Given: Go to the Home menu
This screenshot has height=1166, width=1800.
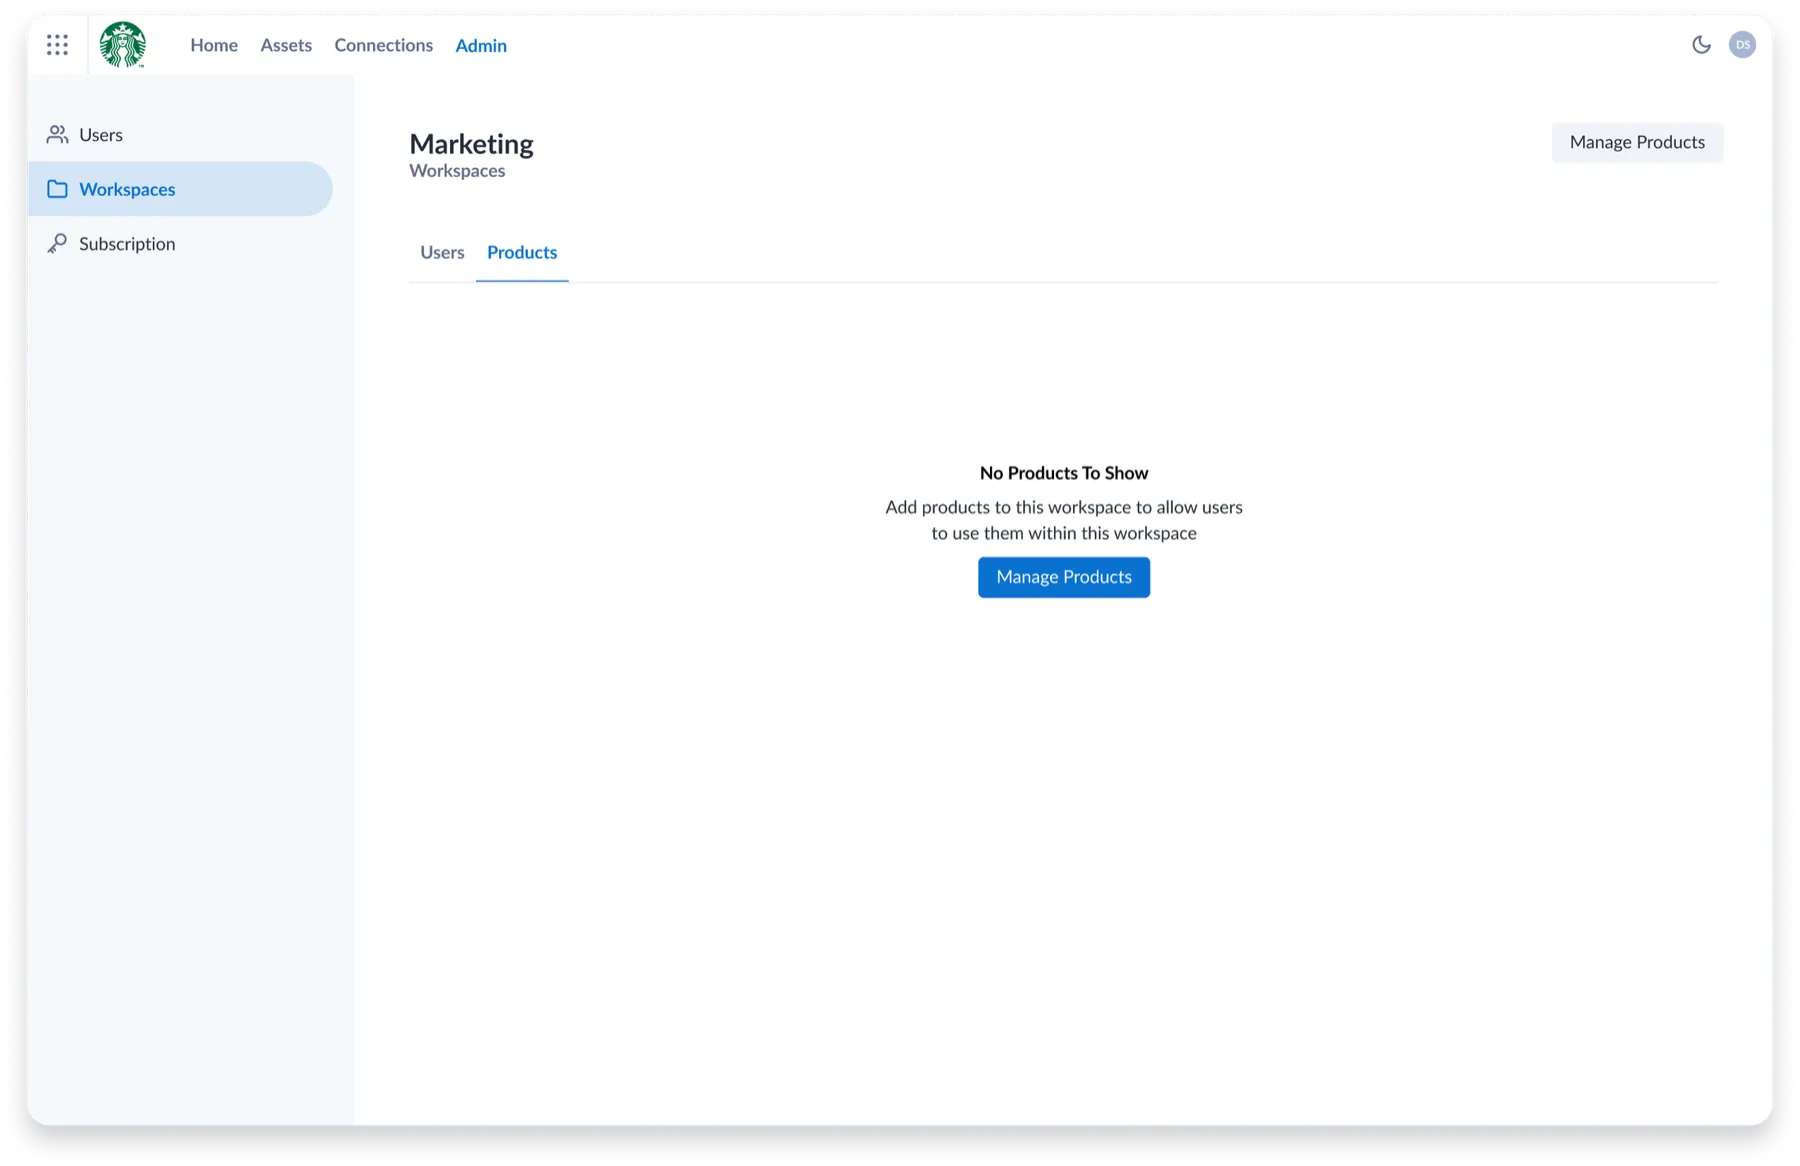Looking at the screenshot, I should click(214, 45).
